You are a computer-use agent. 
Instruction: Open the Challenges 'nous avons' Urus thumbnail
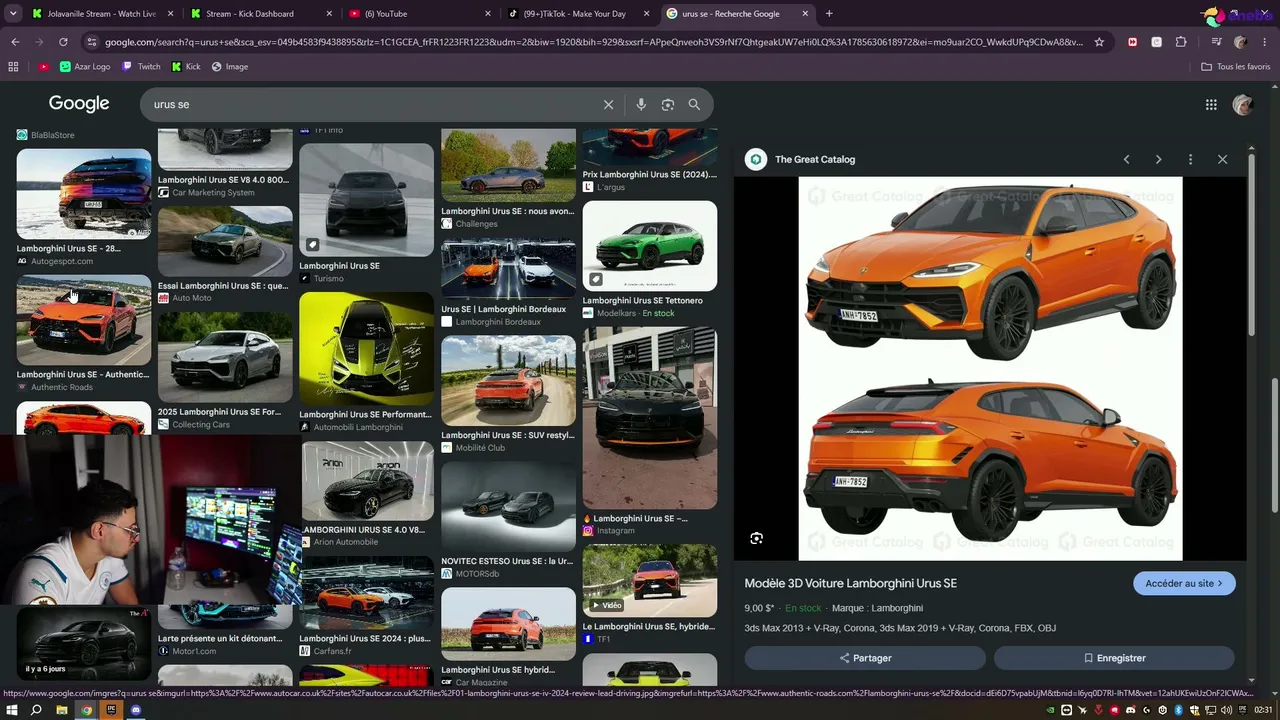click(508, 165)
